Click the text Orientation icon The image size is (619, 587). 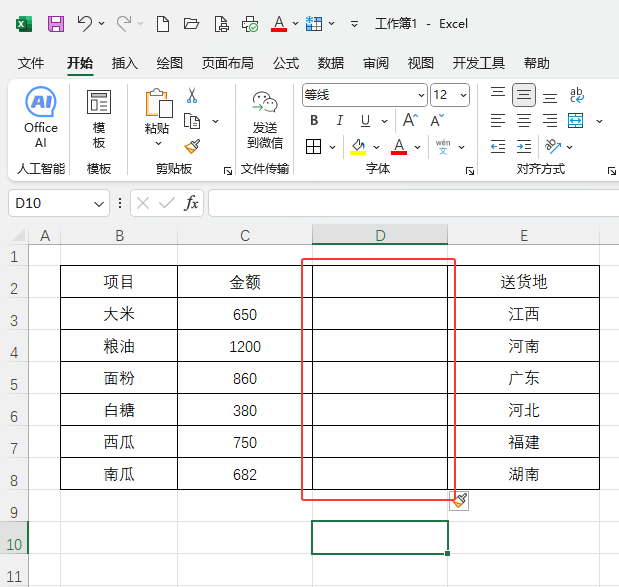553,146
